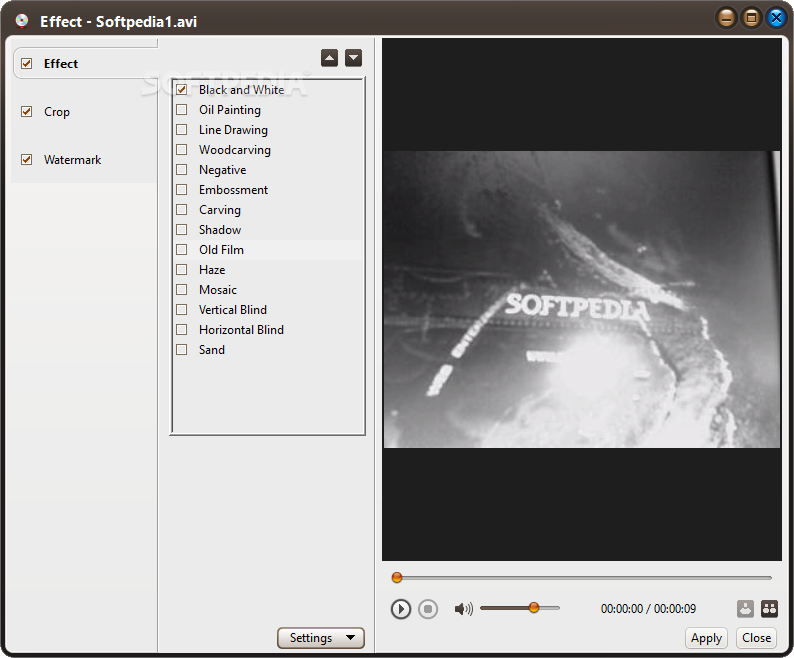Toggle the Watermark checkbox

click(26, 160)
